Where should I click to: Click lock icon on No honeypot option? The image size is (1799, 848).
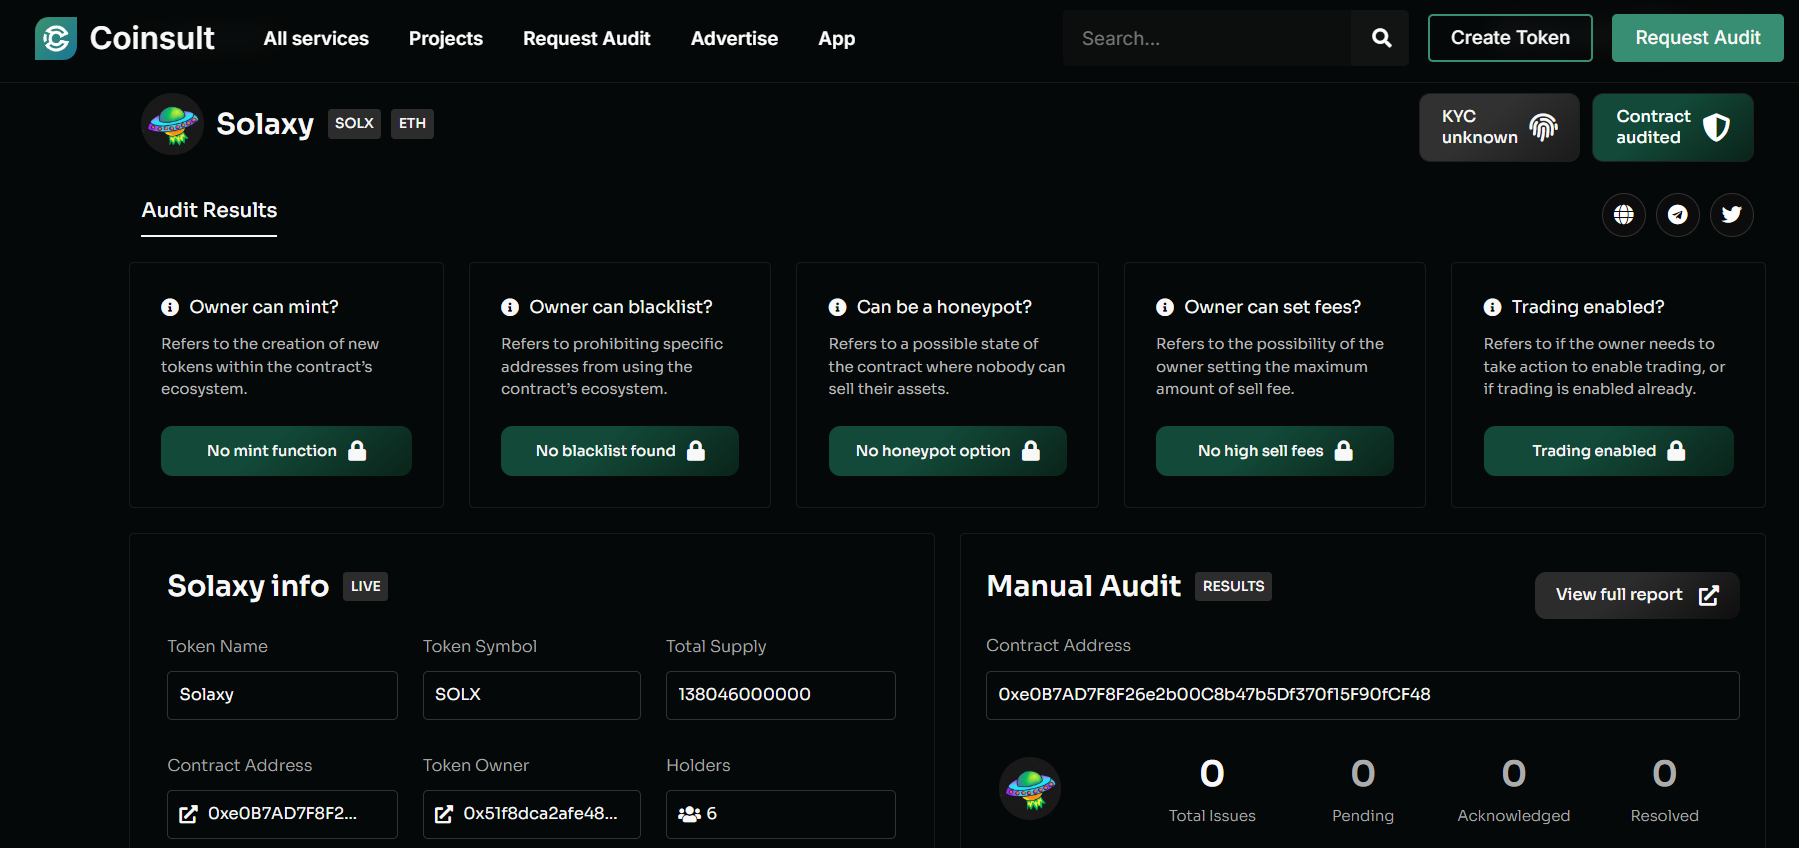click(1031, 450)
